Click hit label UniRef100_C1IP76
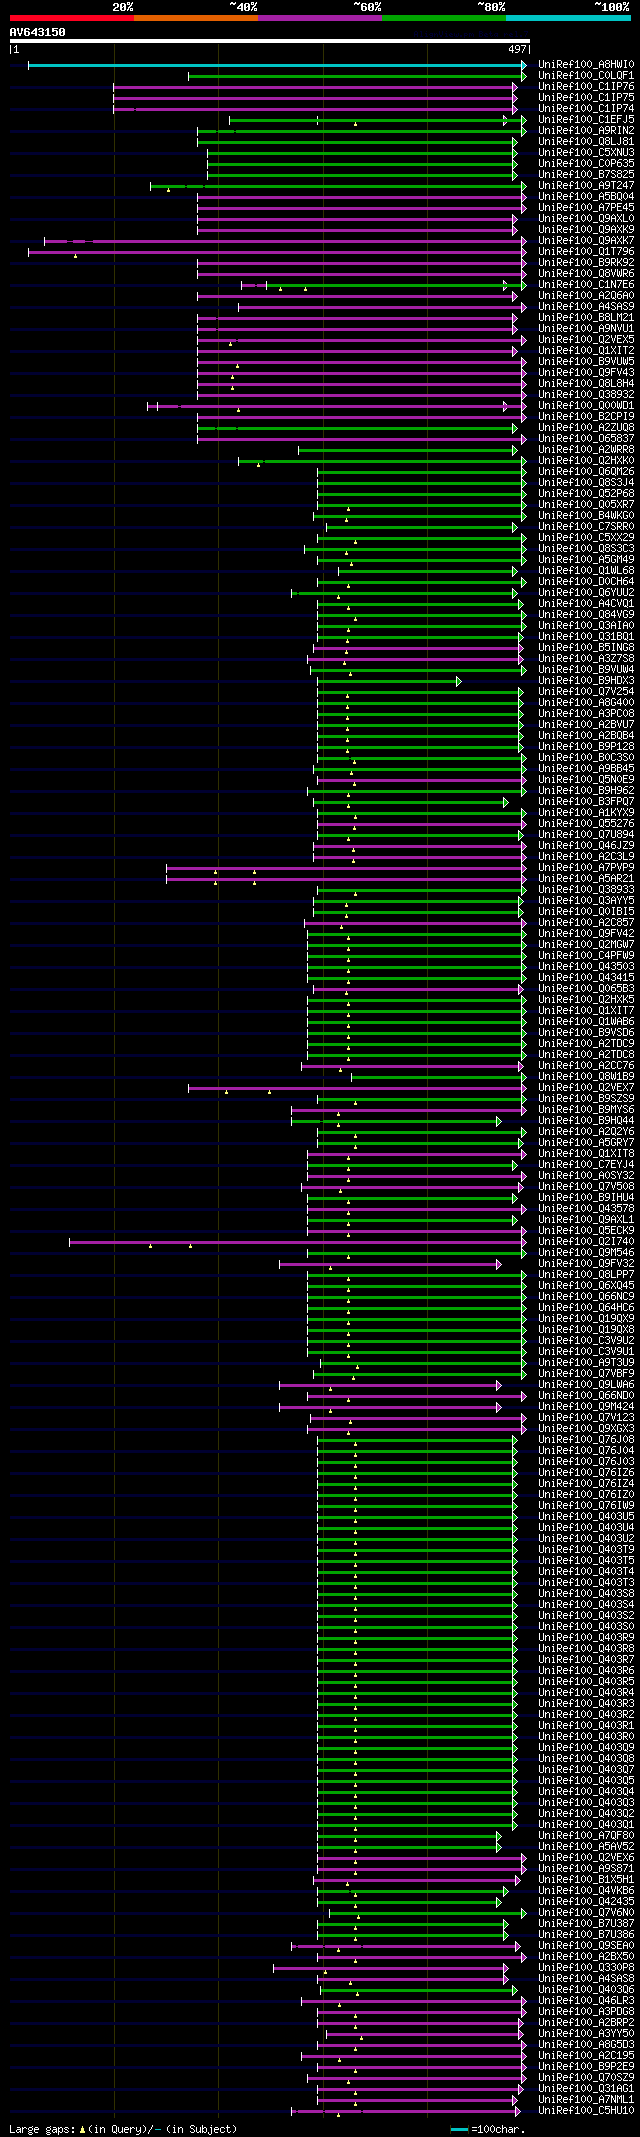The height and width of the screenshot is (2137, 640). pos(586,87)
